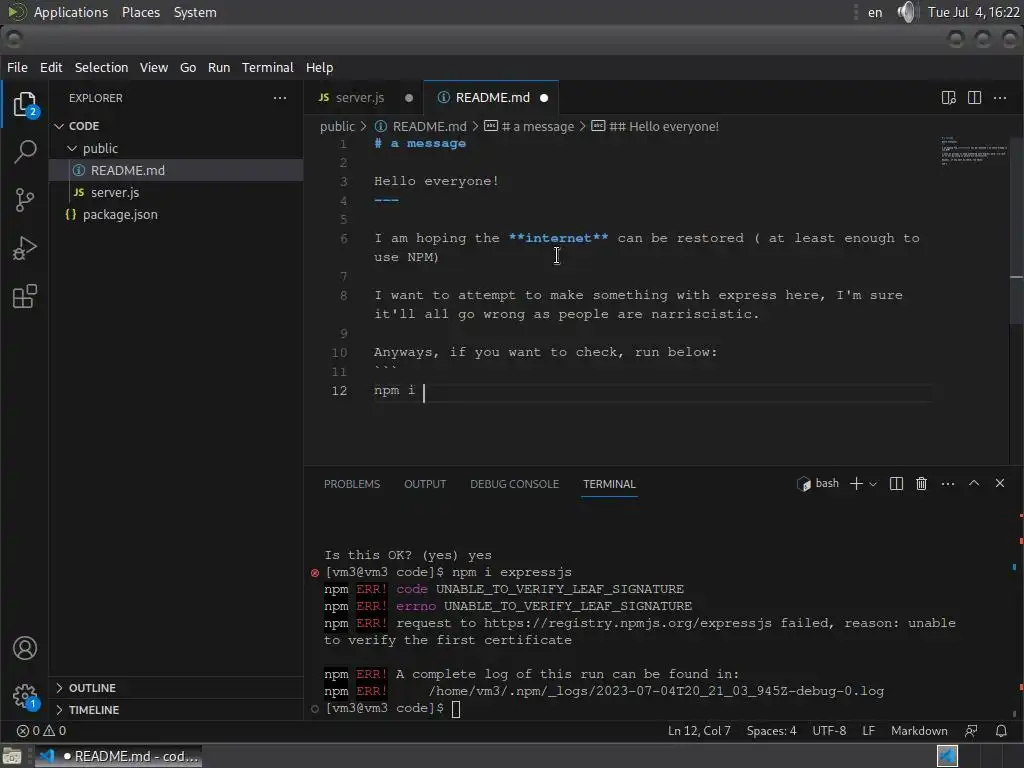Open terminal panel more actions ellipsis

pos(948,483)
